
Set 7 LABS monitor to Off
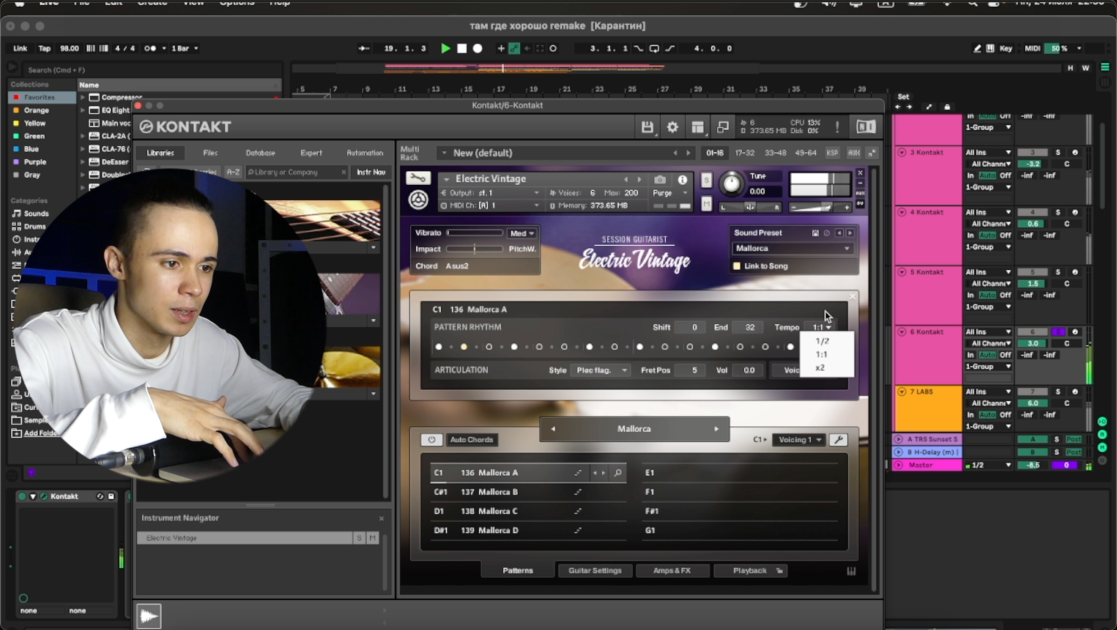[x=1005, y=415]
